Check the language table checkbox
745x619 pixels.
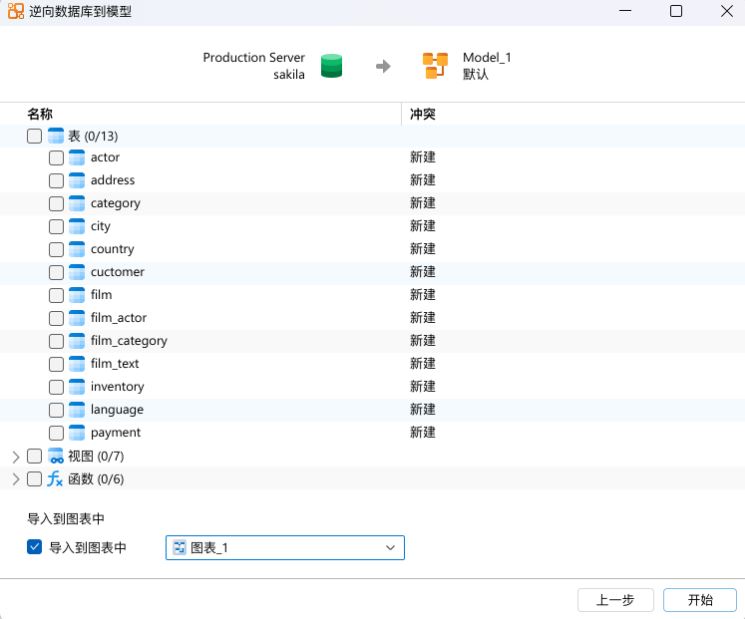56,410
